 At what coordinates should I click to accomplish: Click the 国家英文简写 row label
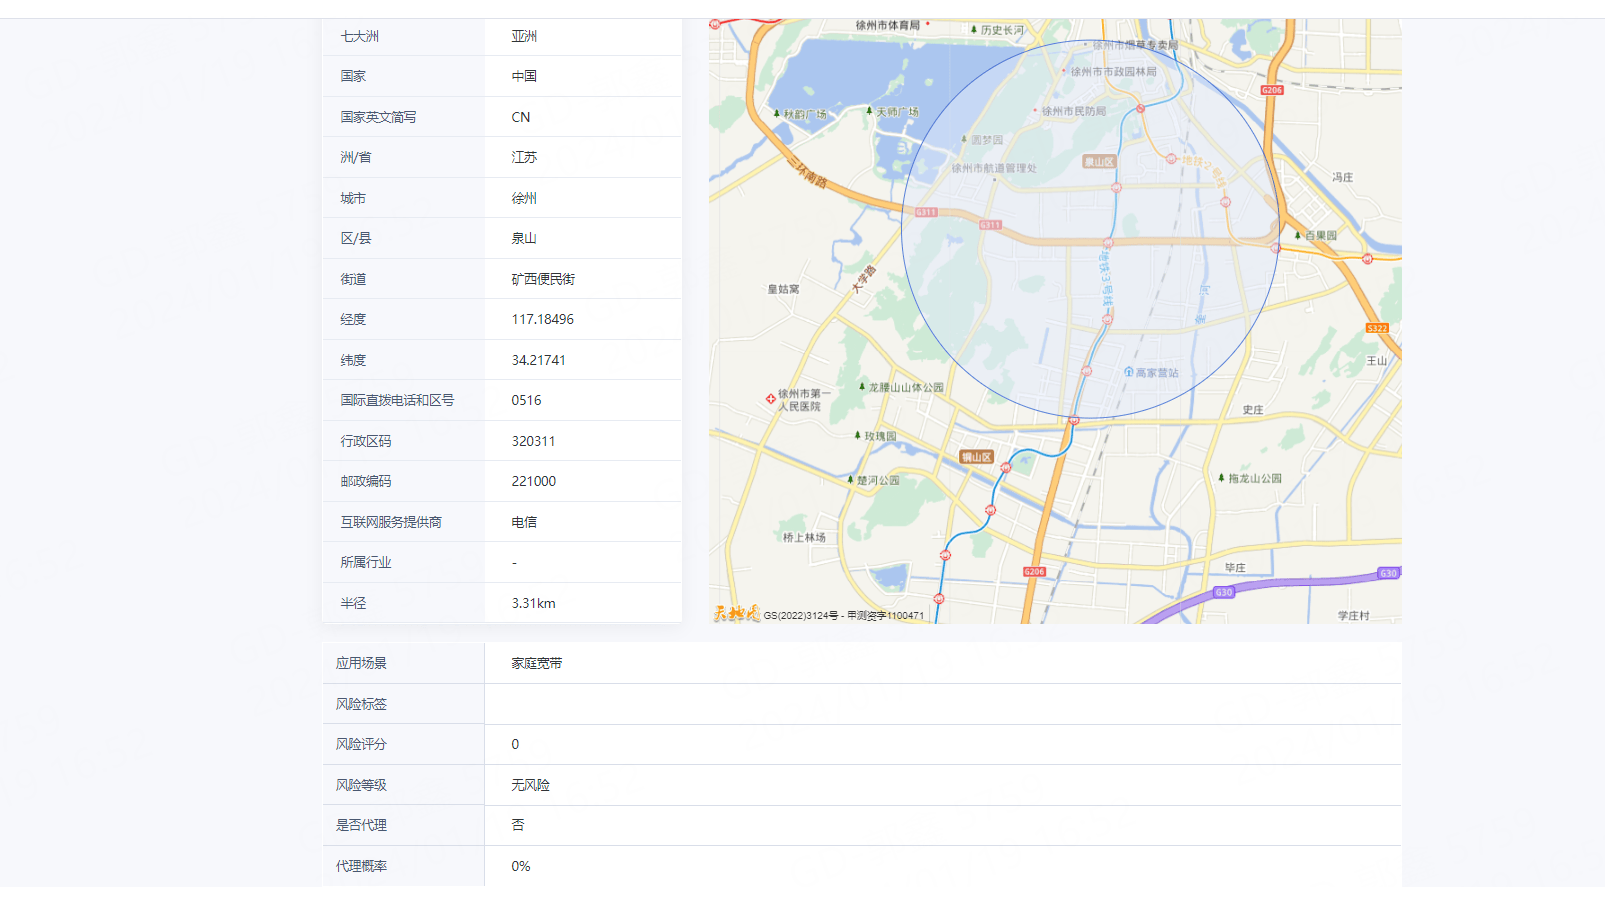(x=378, y=117)
